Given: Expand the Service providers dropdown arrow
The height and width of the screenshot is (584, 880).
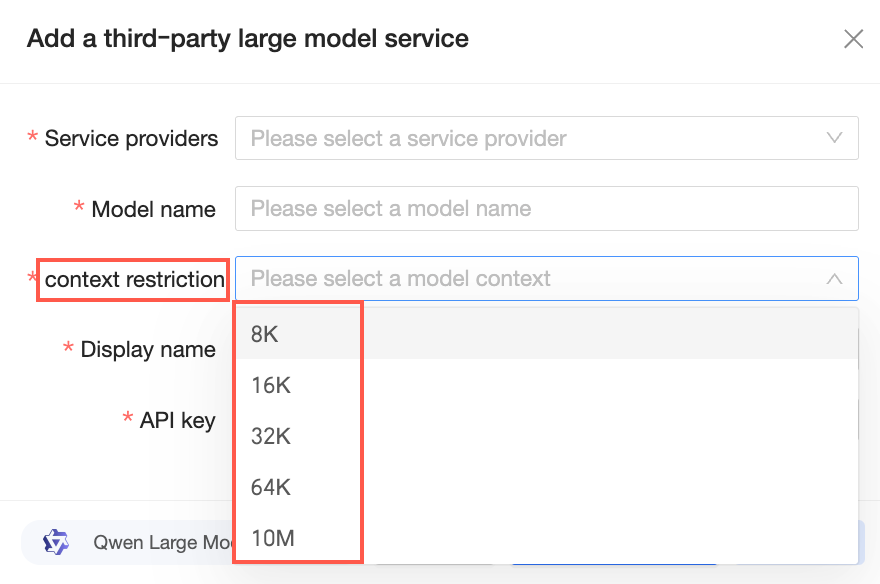Looking at the screenshot, I should coord(834,138).
